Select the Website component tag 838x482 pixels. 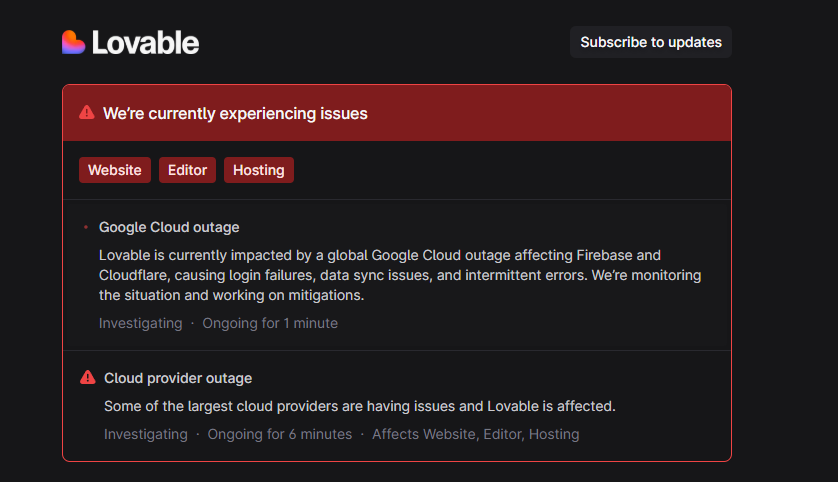[115, 170]
